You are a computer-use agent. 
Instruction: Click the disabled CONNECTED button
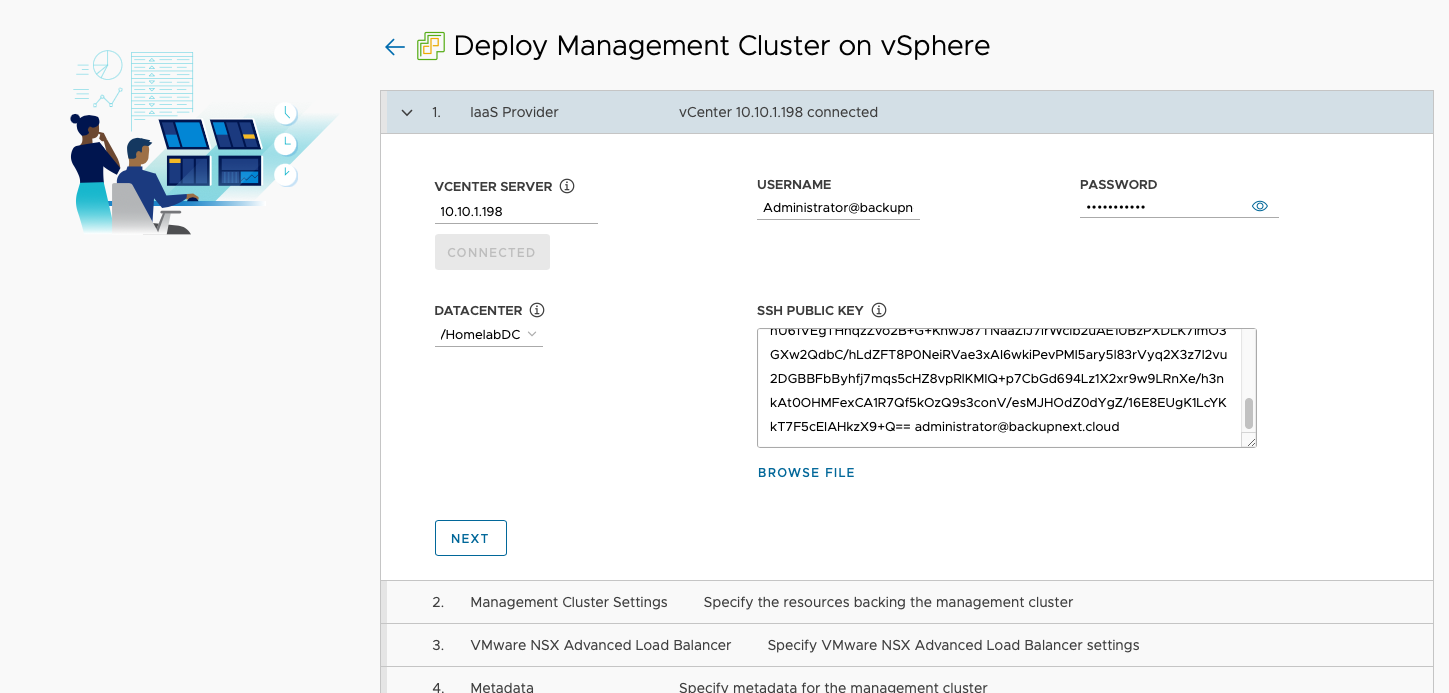coord(492,252)
